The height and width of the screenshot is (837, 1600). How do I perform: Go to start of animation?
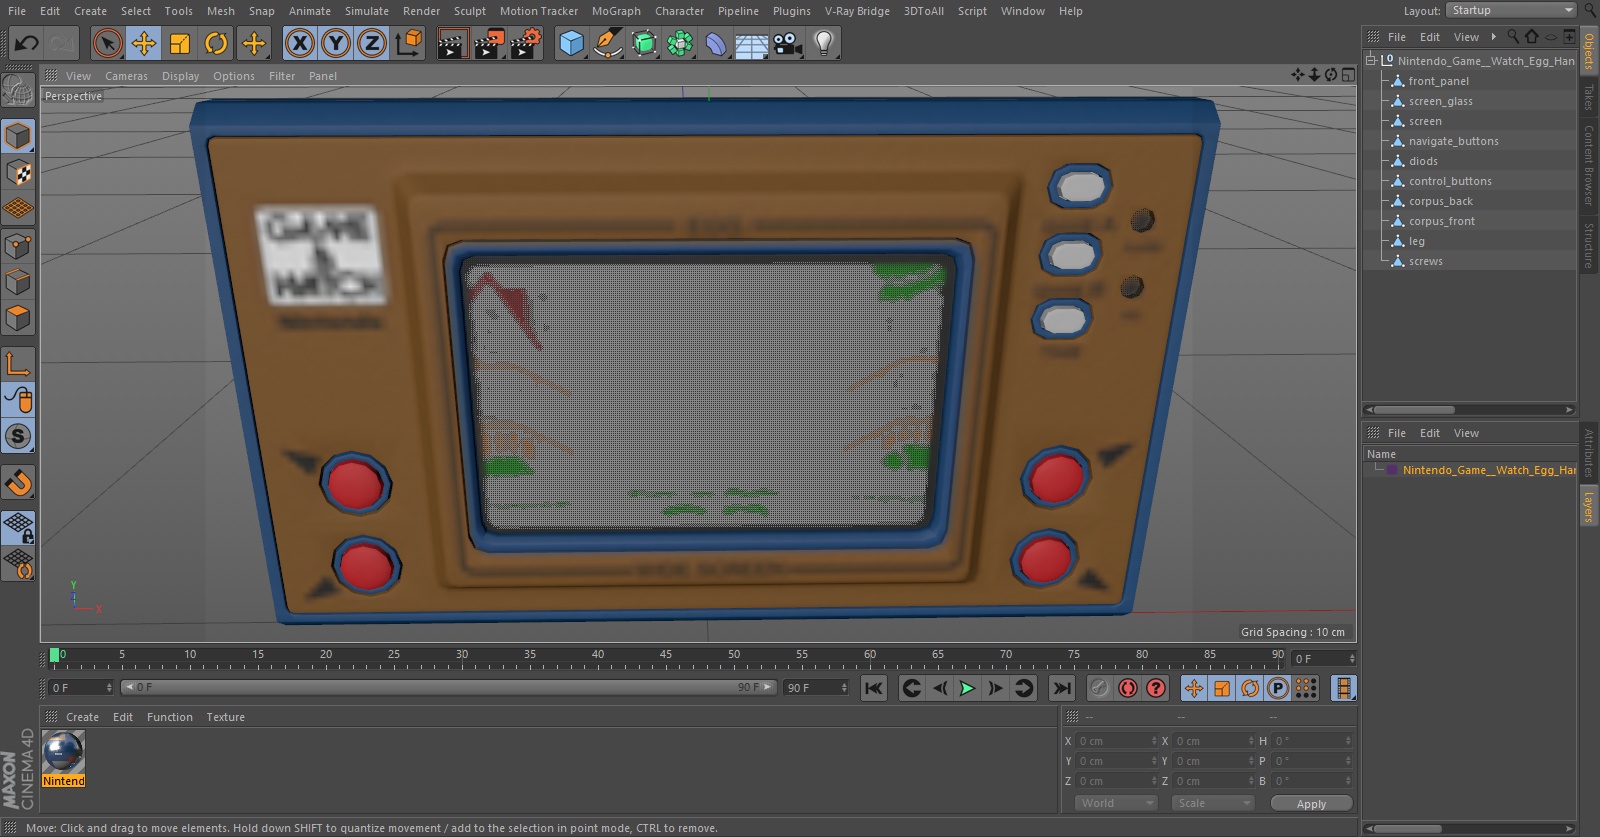874,688
